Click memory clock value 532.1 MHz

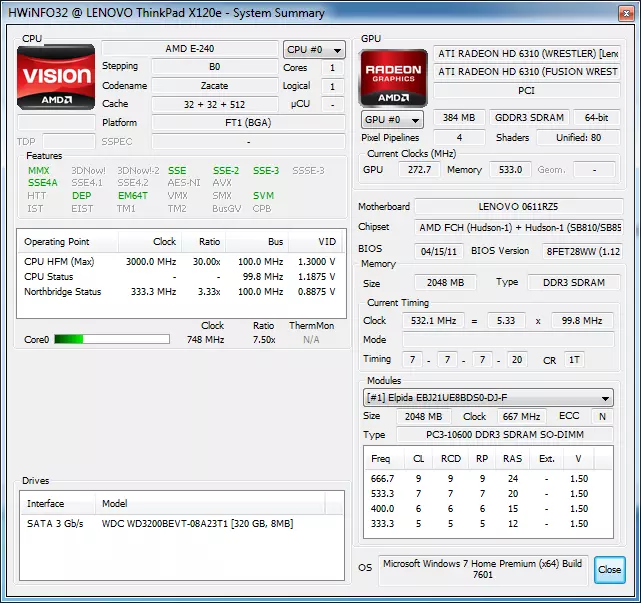433,321
